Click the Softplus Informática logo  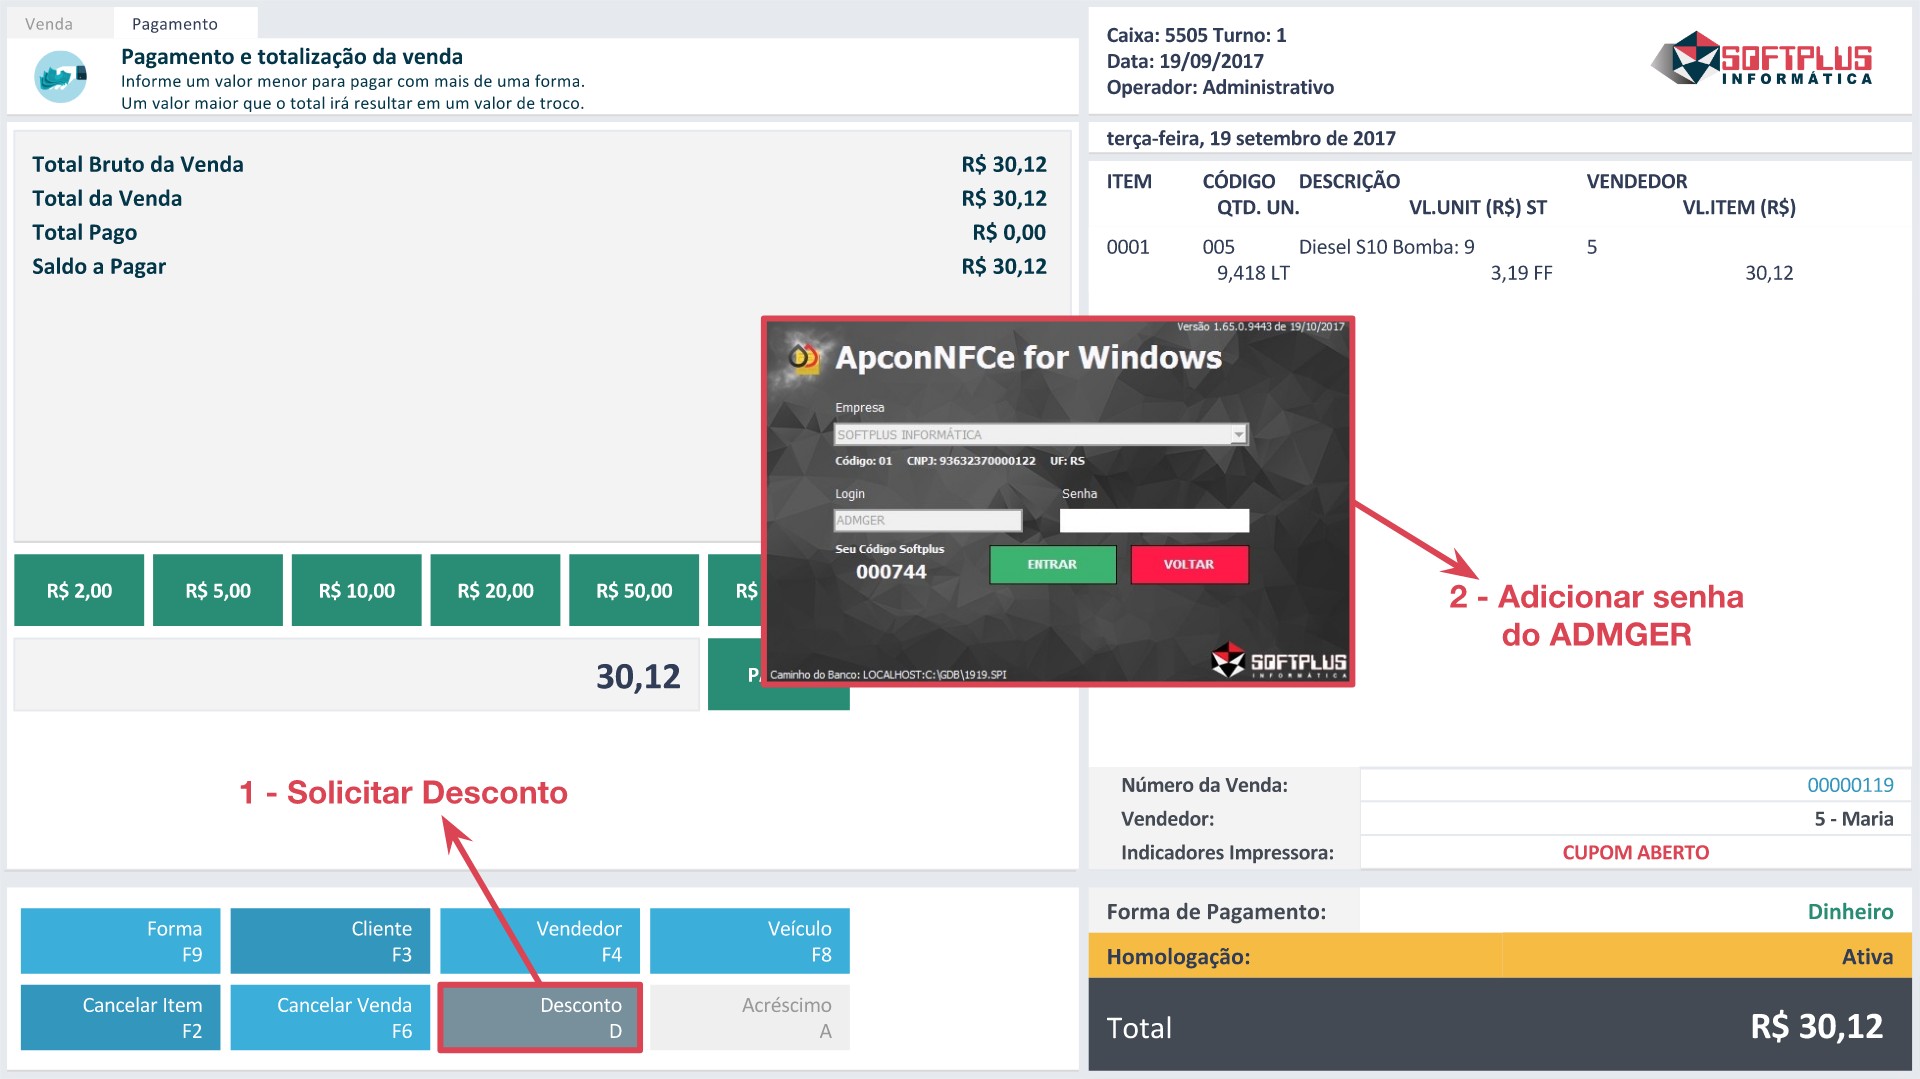(1761, 58)
